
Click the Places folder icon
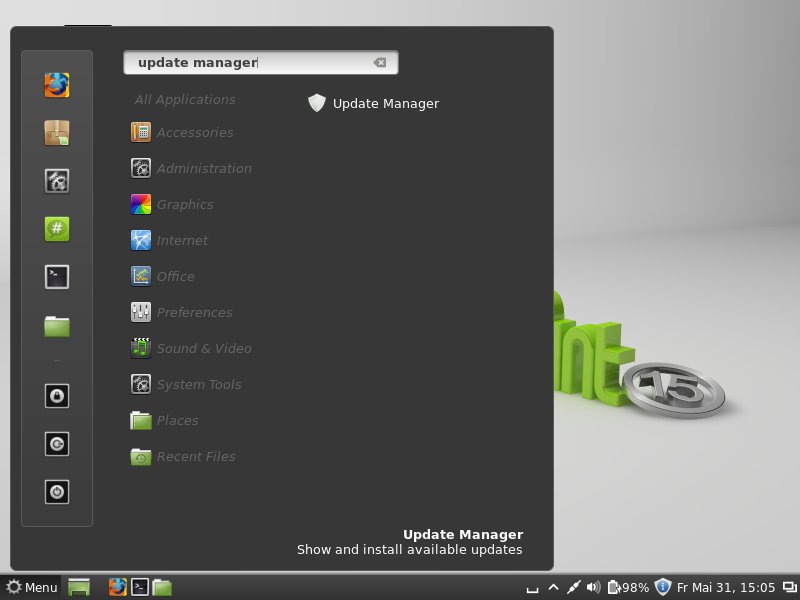[140, 420]
